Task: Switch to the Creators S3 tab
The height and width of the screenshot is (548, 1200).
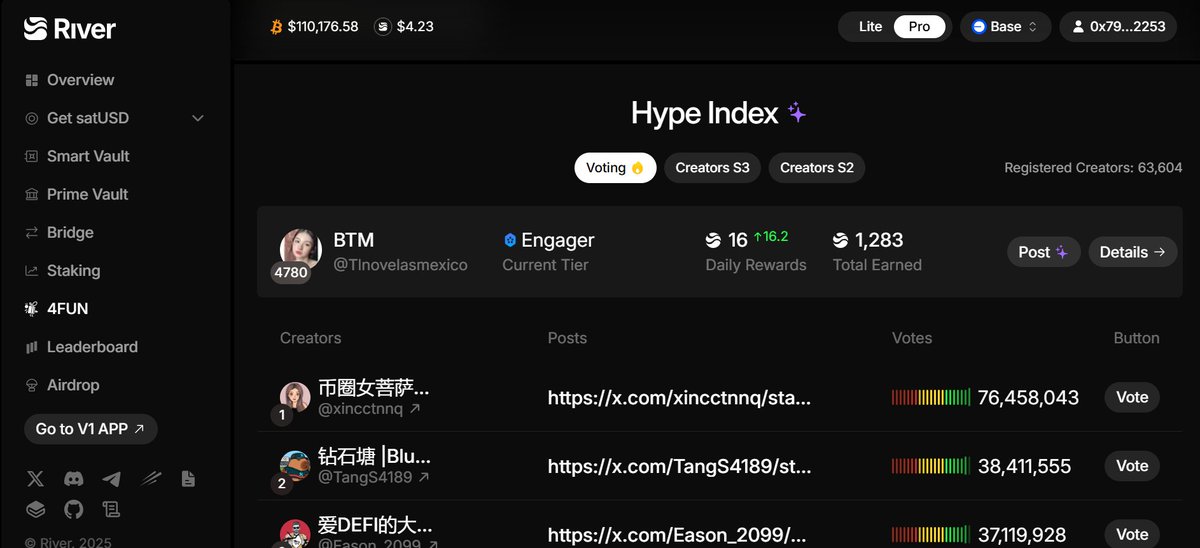Action: click(712, 168)
